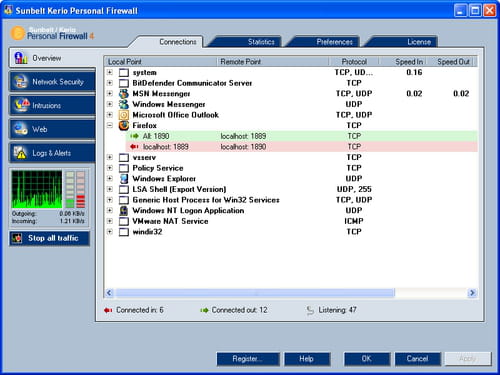
Task: Click the traffic graph monitor
Action: 37,189
